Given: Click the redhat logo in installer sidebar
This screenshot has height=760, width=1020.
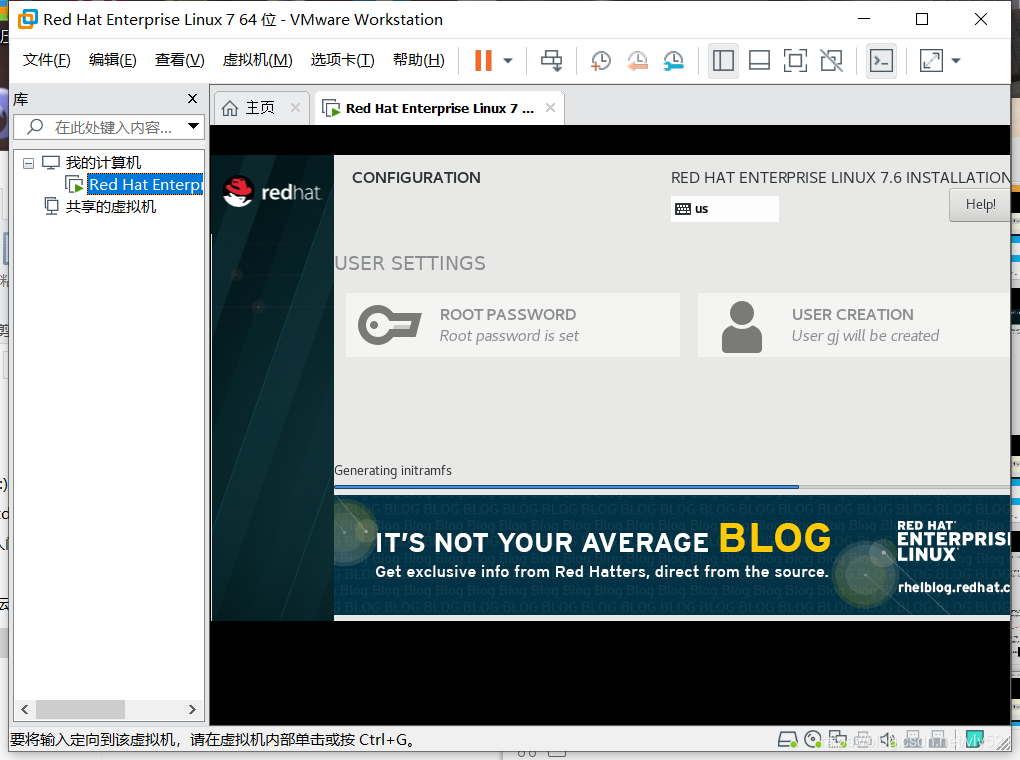Looking at the screenshot, I should tap(271, 192).
